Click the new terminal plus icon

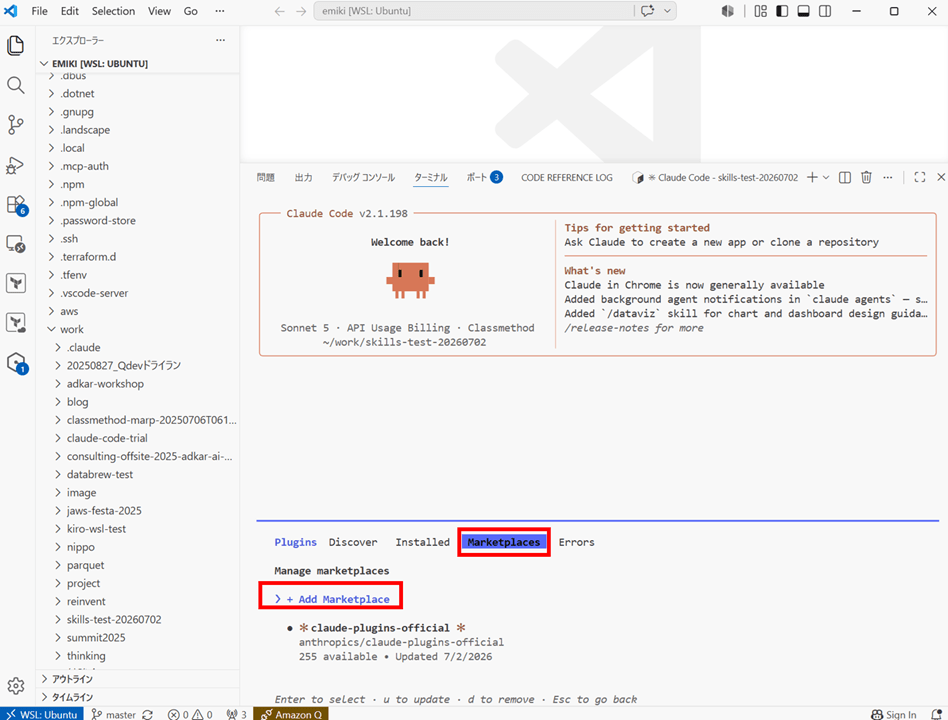[x=812, y=177]
